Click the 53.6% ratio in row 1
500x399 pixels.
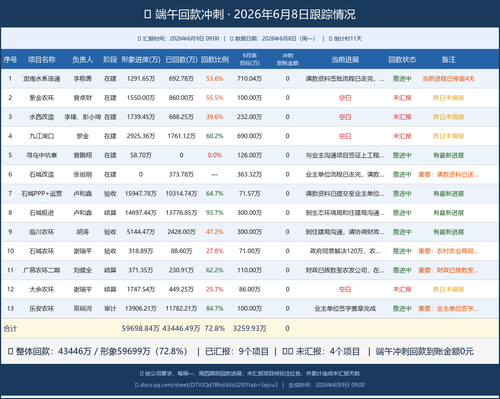point(215,79)
